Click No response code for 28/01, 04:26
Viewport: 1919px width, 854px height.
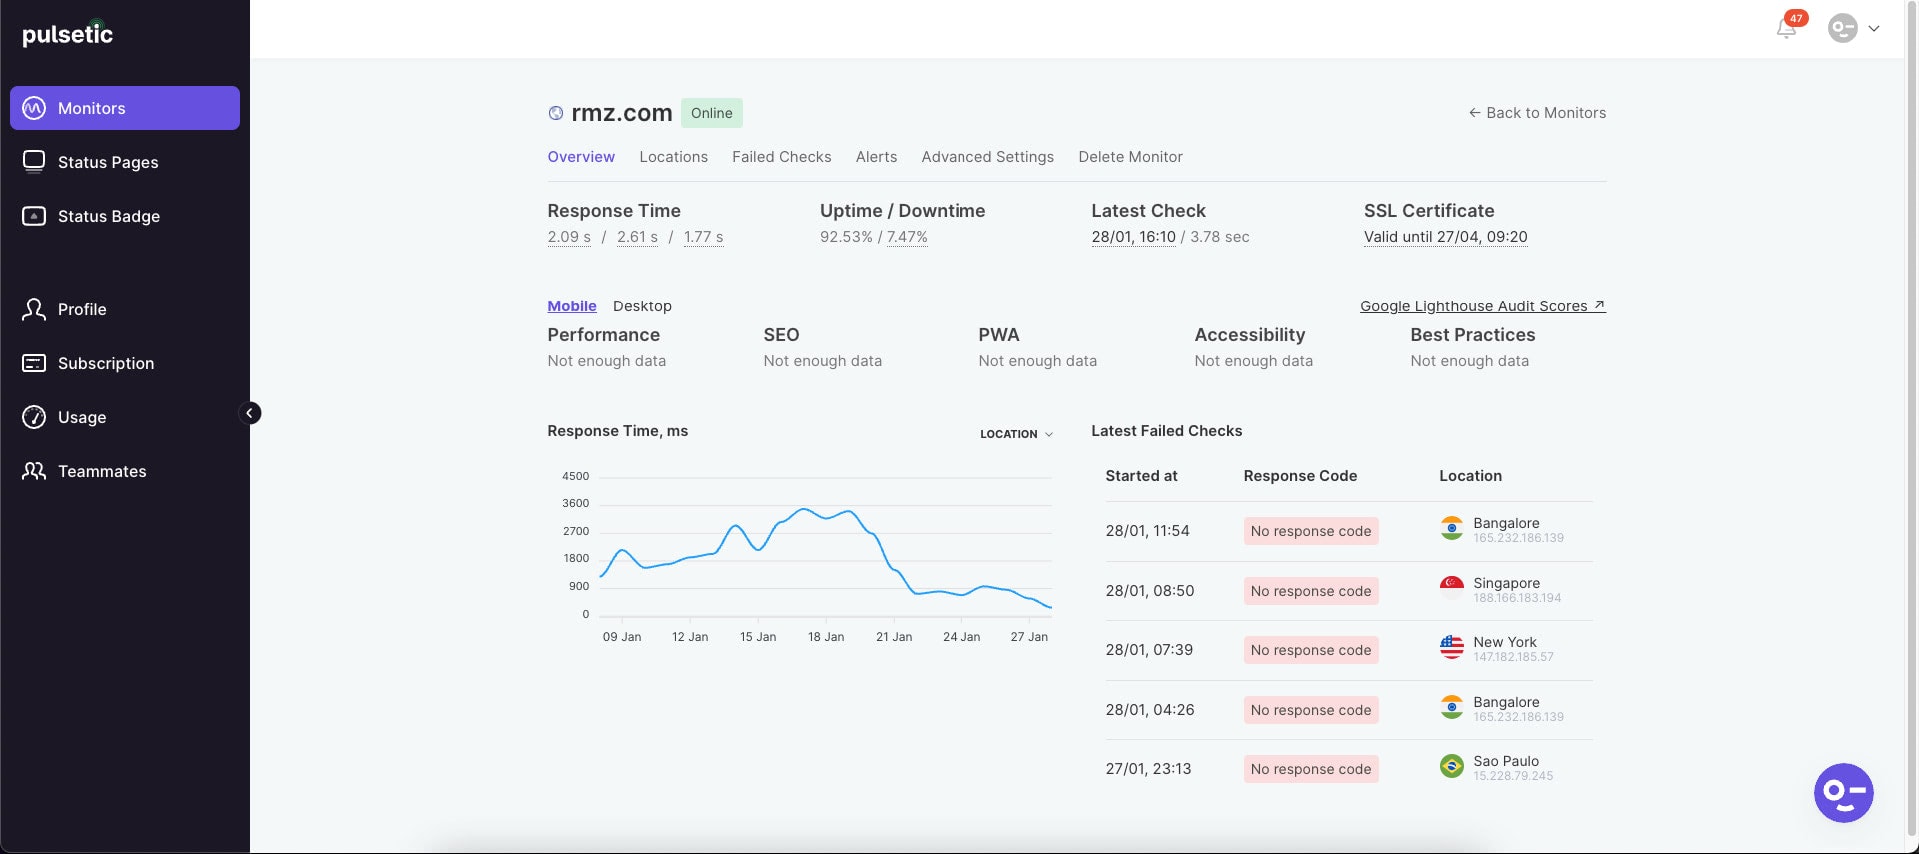coord(1311,710)
